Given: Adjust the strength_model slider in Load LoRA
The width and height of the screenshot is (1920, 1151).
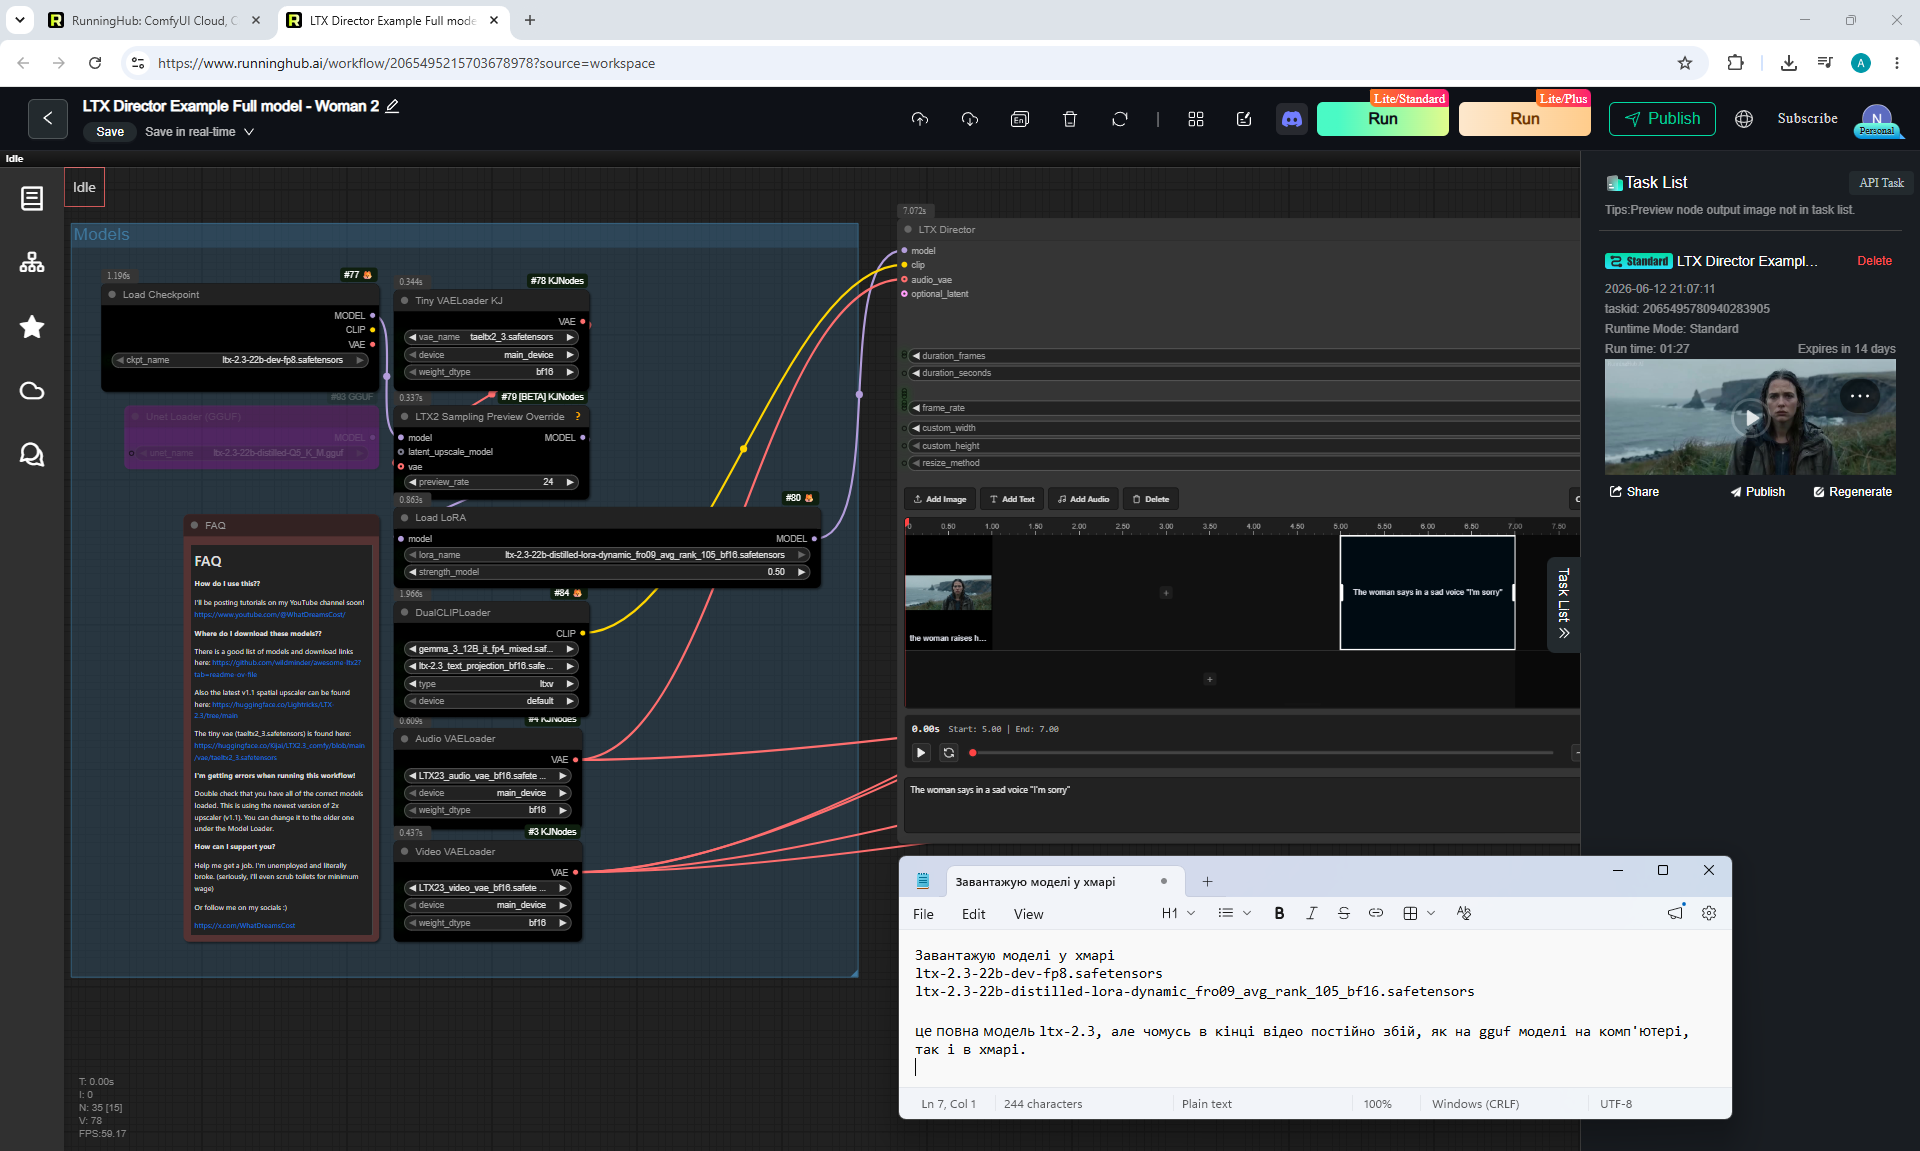Looking at the screenshot, I should 607,572.
